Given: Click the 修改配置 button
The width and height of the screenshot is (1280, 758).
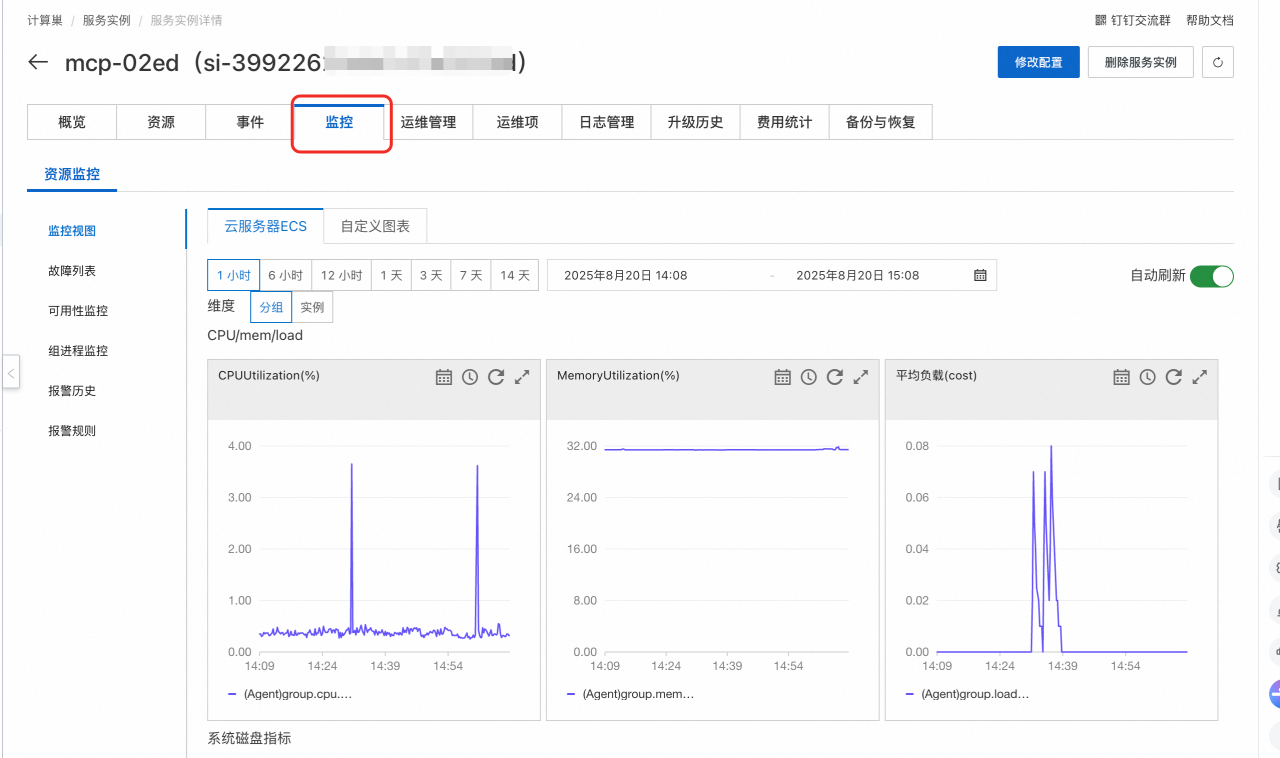Looking at the screenshot, I should (1038, 62).
